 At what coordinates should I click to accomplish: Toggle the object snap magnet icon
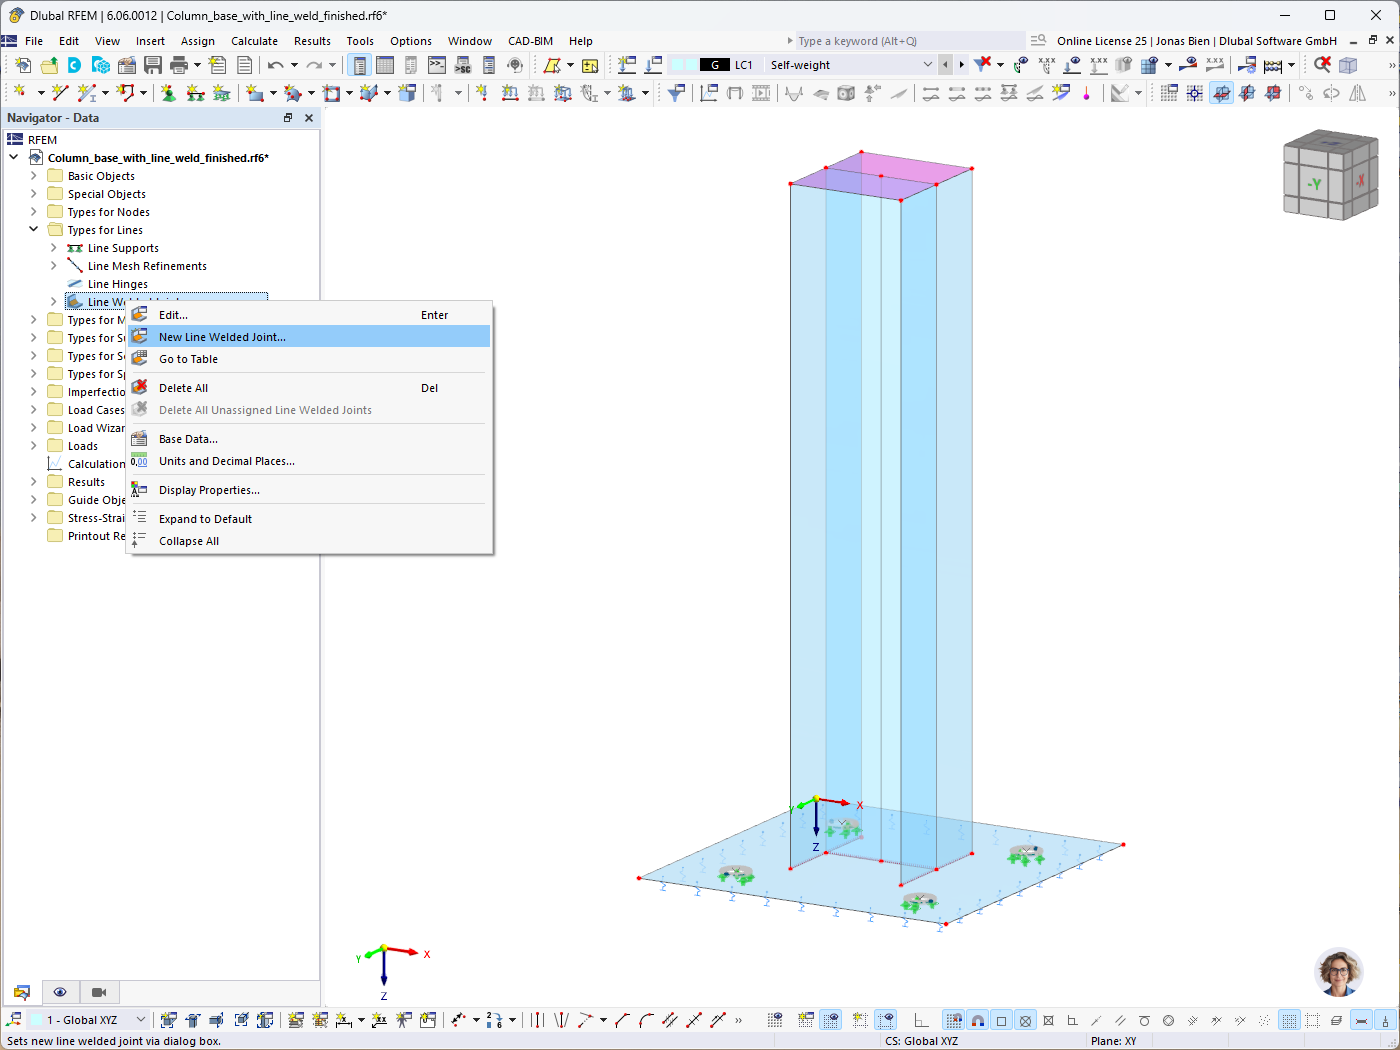coord(978,1020)
